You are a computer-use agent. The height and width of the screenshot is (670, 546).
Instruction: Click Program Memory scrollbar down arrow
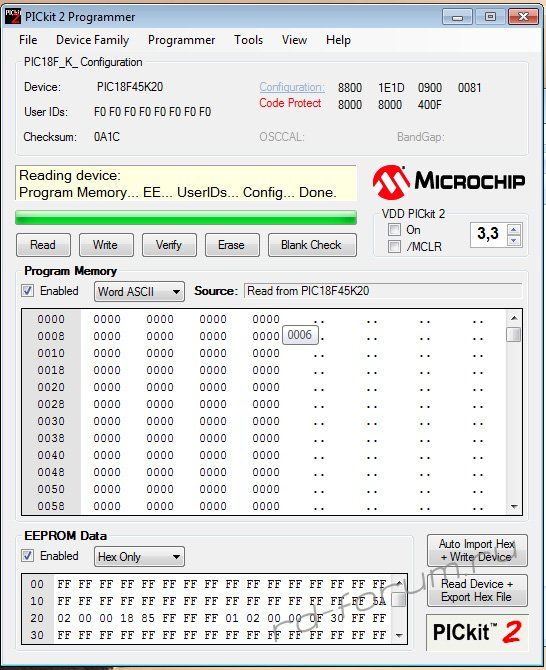point(514,507)
